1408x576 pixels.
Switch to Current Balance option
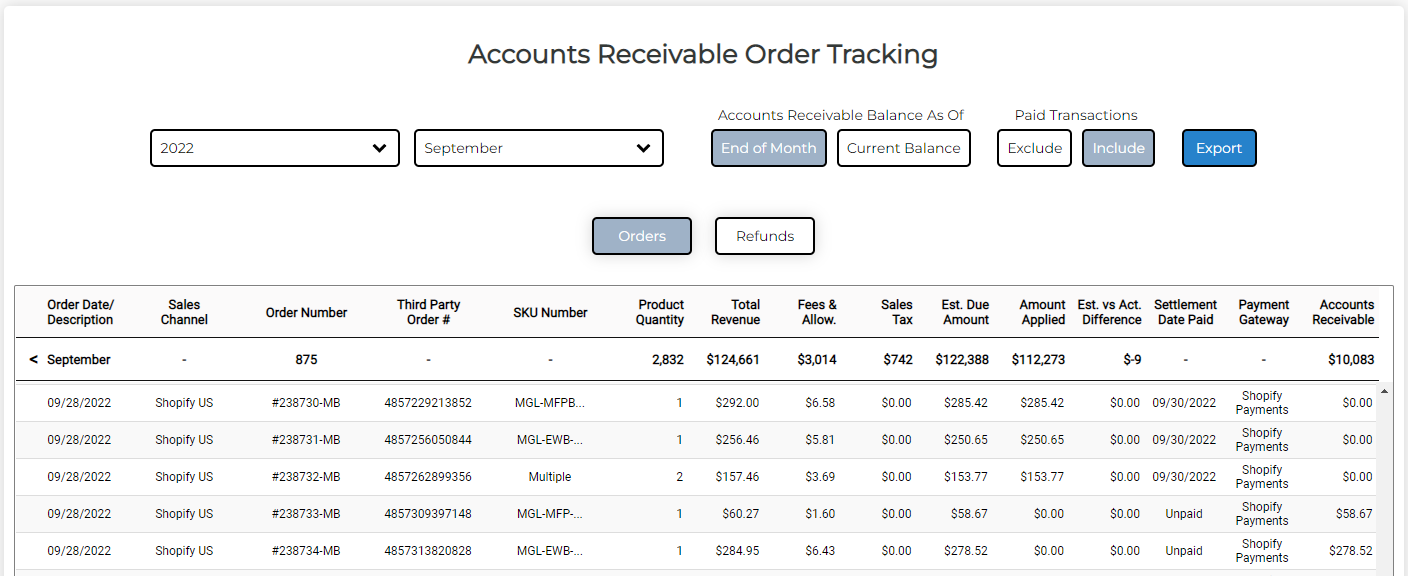click(x=904, y=148)
